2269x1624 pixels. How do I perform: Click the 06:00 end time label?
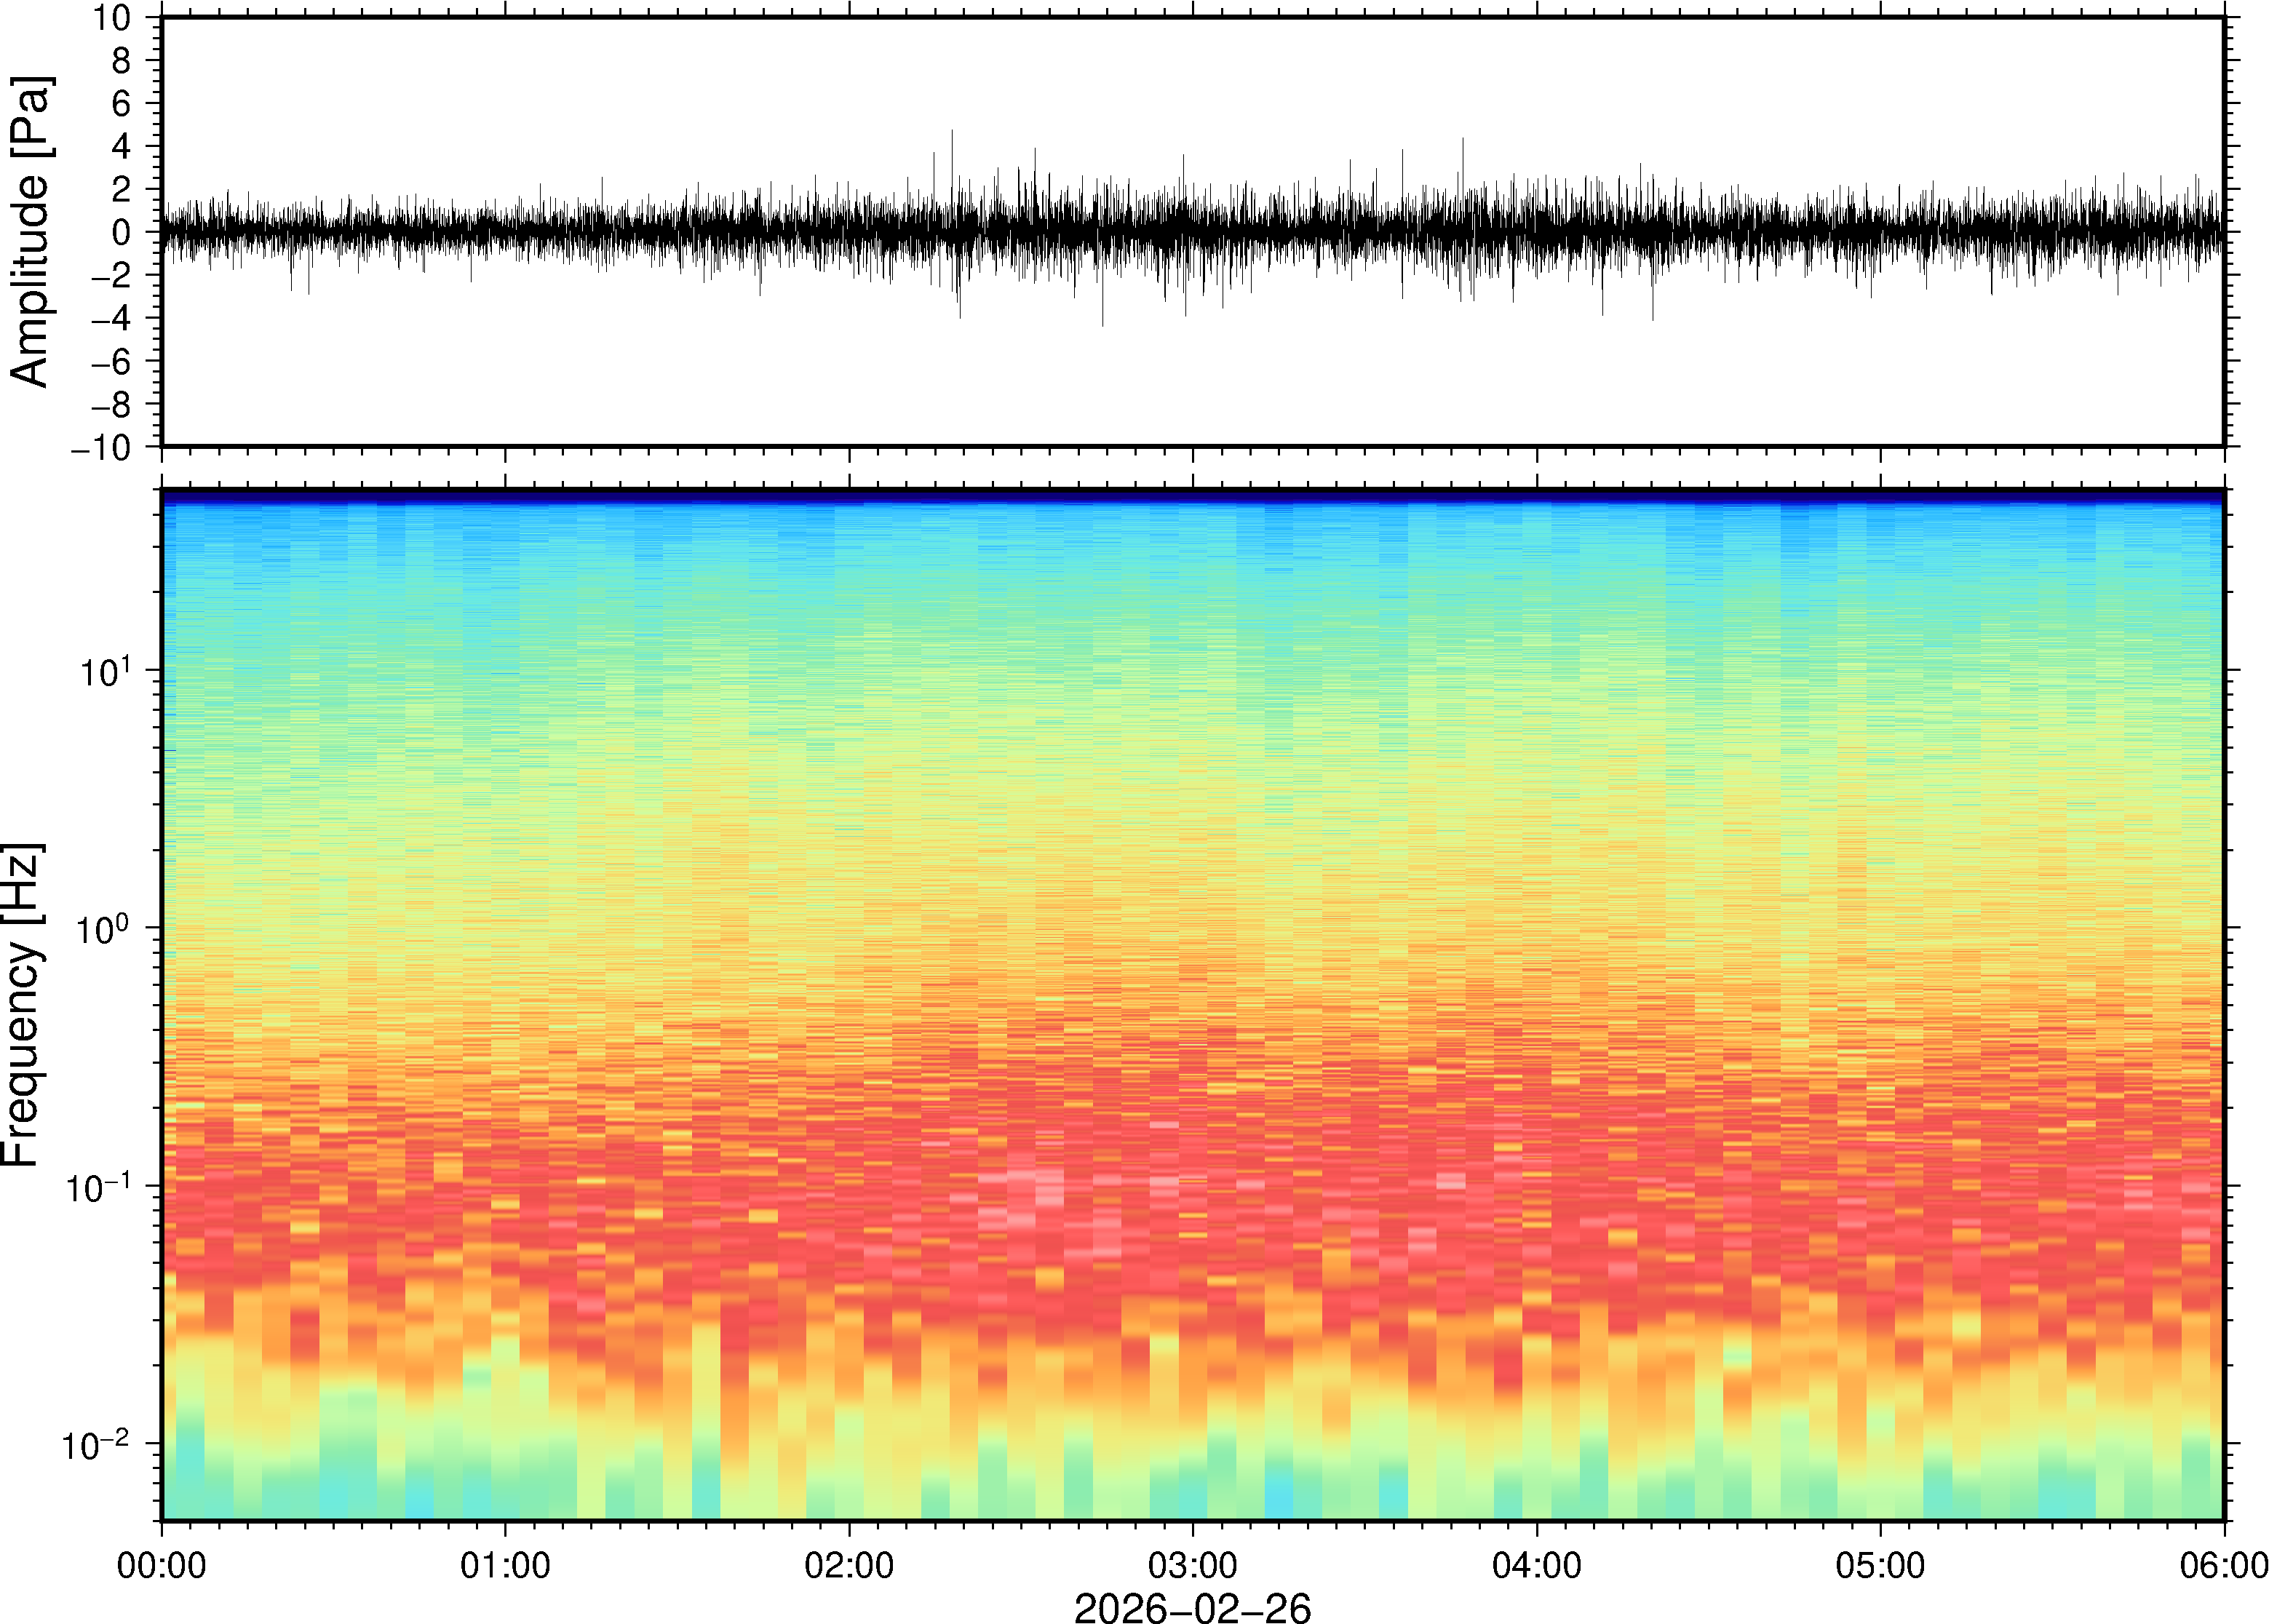tap(2223, 1565)
